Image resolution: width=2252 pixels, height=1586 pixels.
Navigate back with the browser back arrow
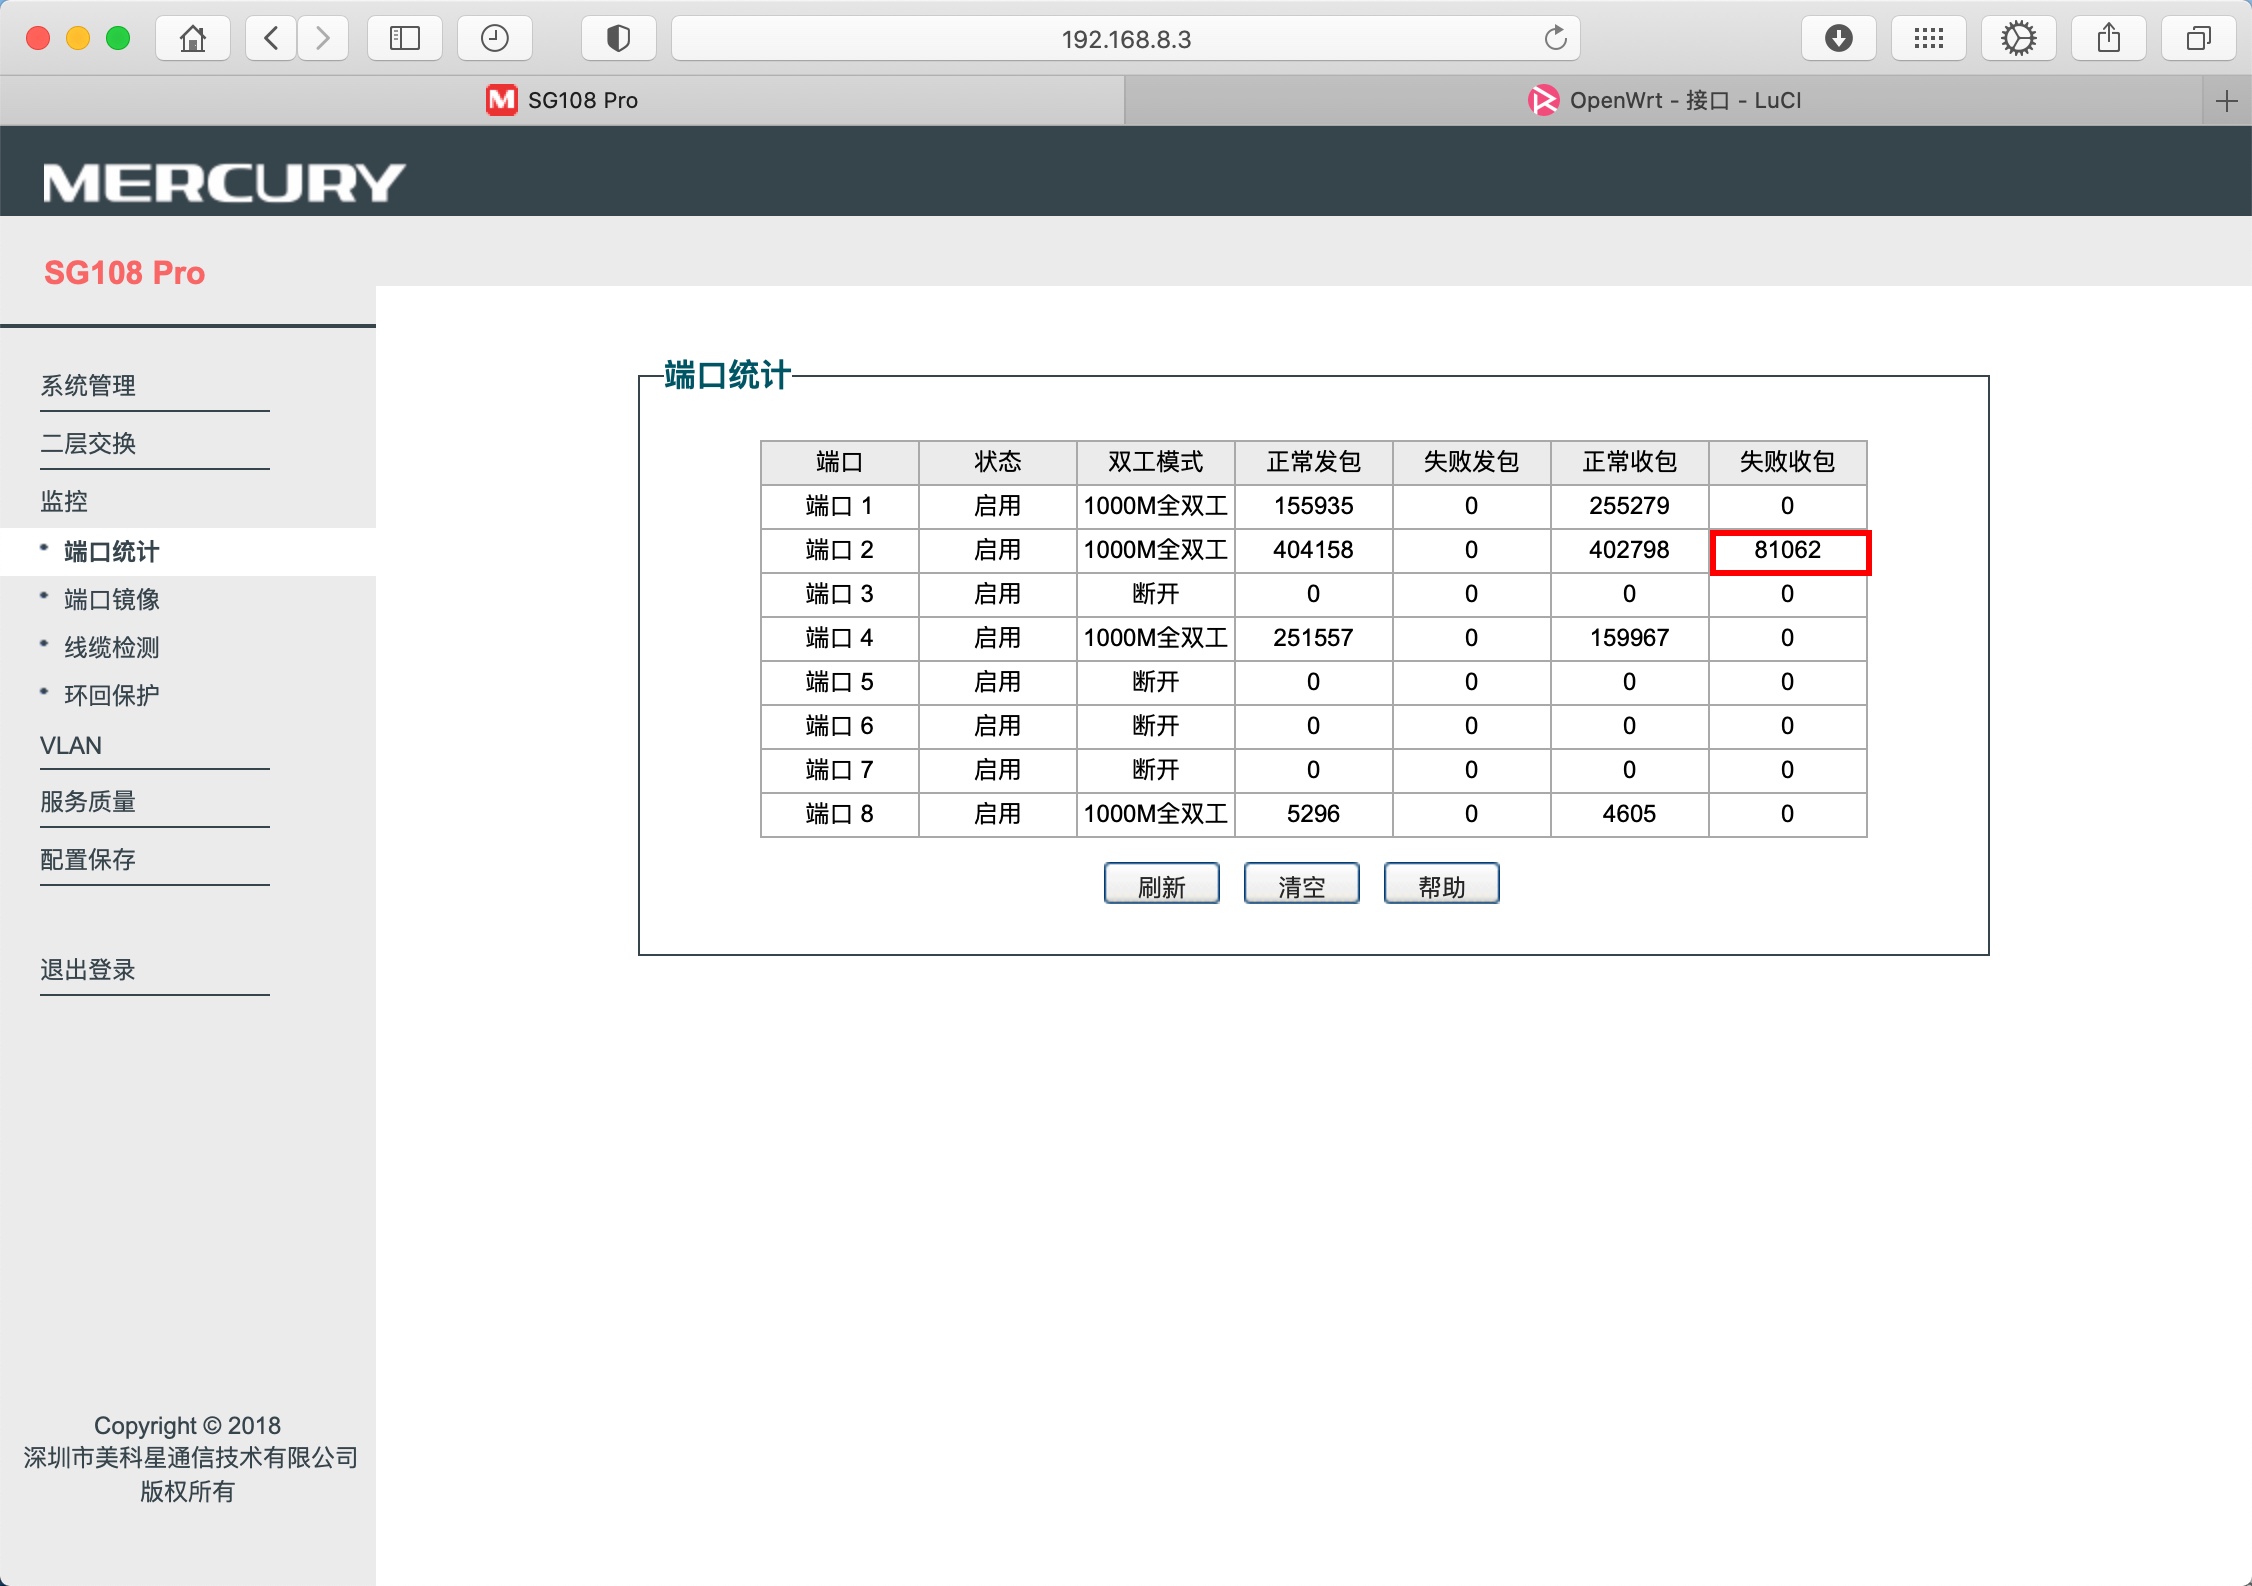coord(268,38)
